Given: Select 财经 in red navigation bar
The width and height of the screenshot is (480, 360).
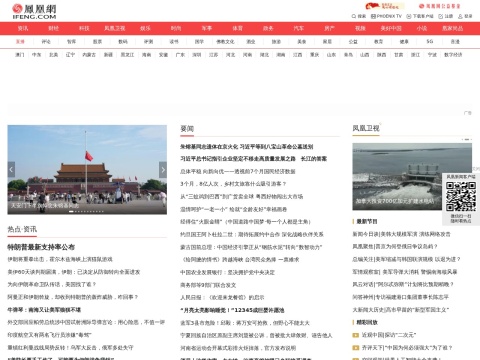Looking at the screenshot, I should pyautogui.click(x=53, y=28).
